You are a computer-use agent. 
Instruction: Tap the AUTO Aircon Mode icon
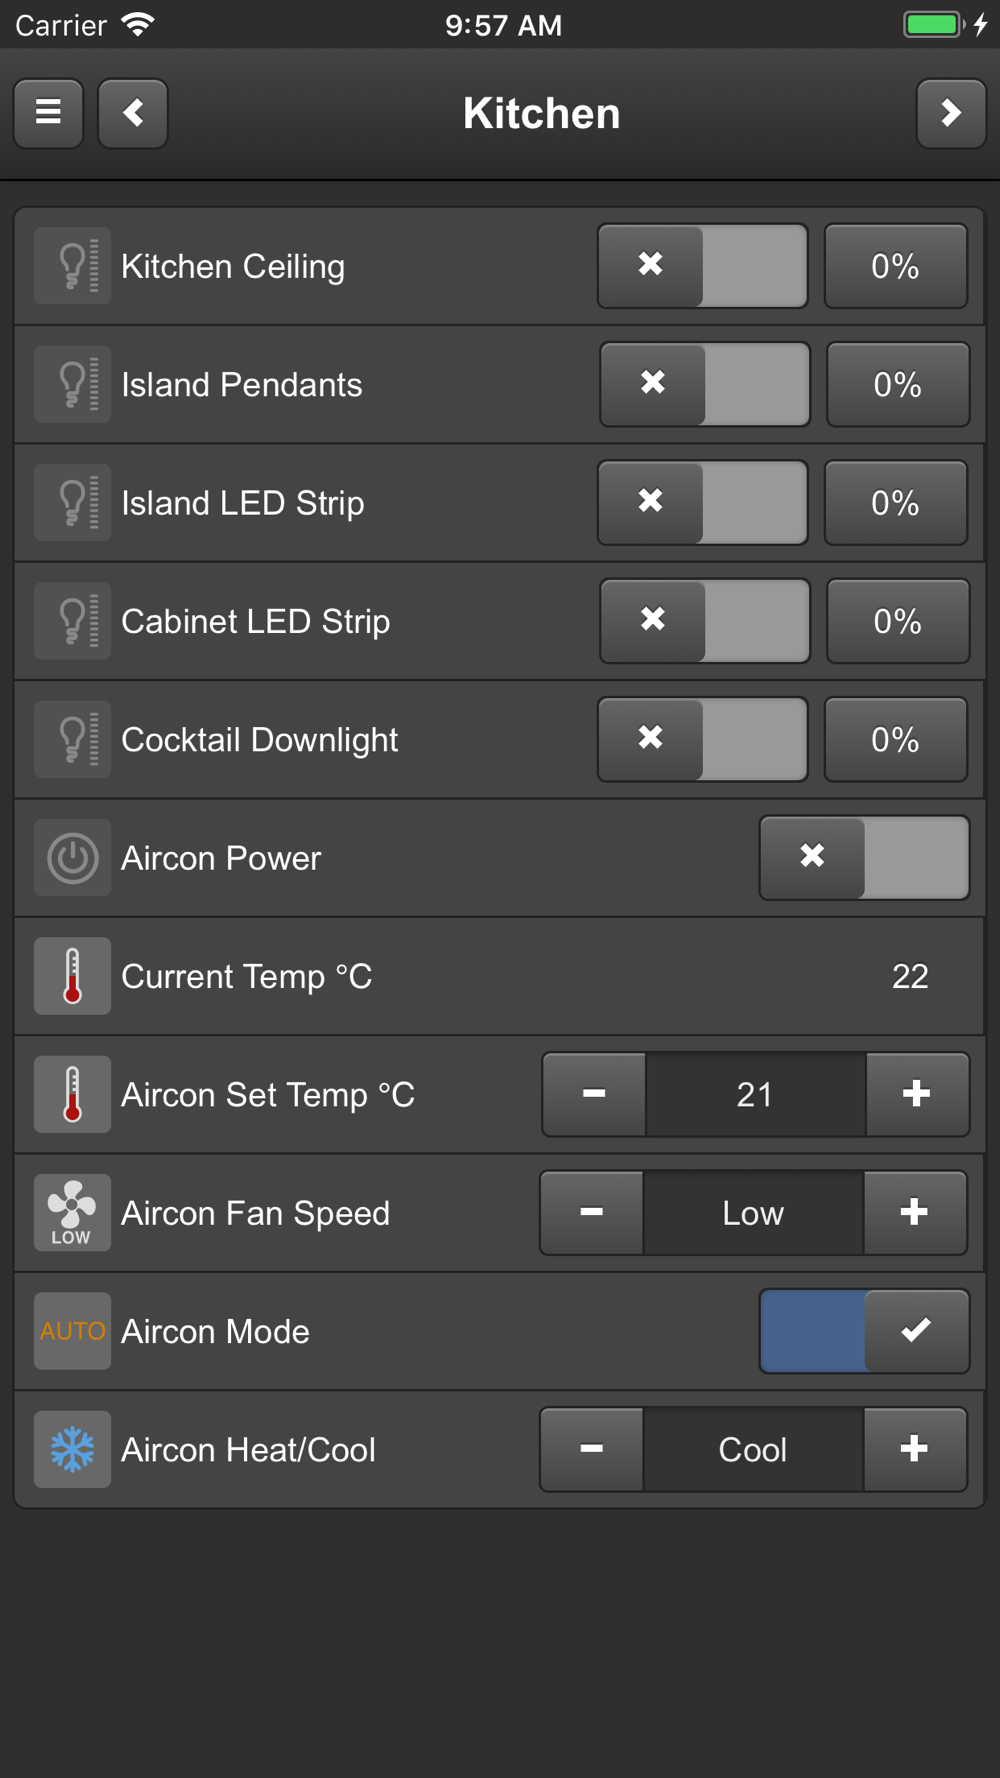[72, 1331]
